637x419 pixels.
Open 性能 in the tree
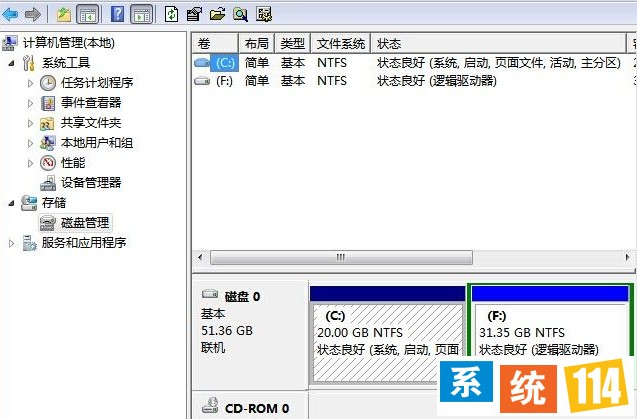(73, 163)
